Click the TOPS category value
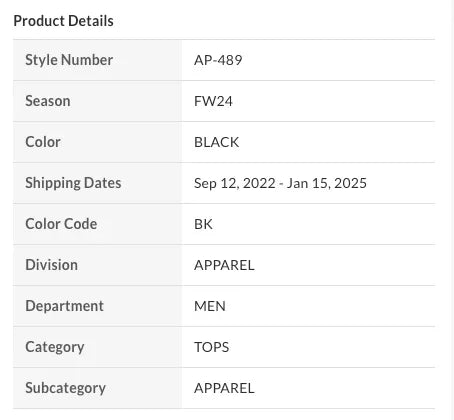 (x=211, y=347)
